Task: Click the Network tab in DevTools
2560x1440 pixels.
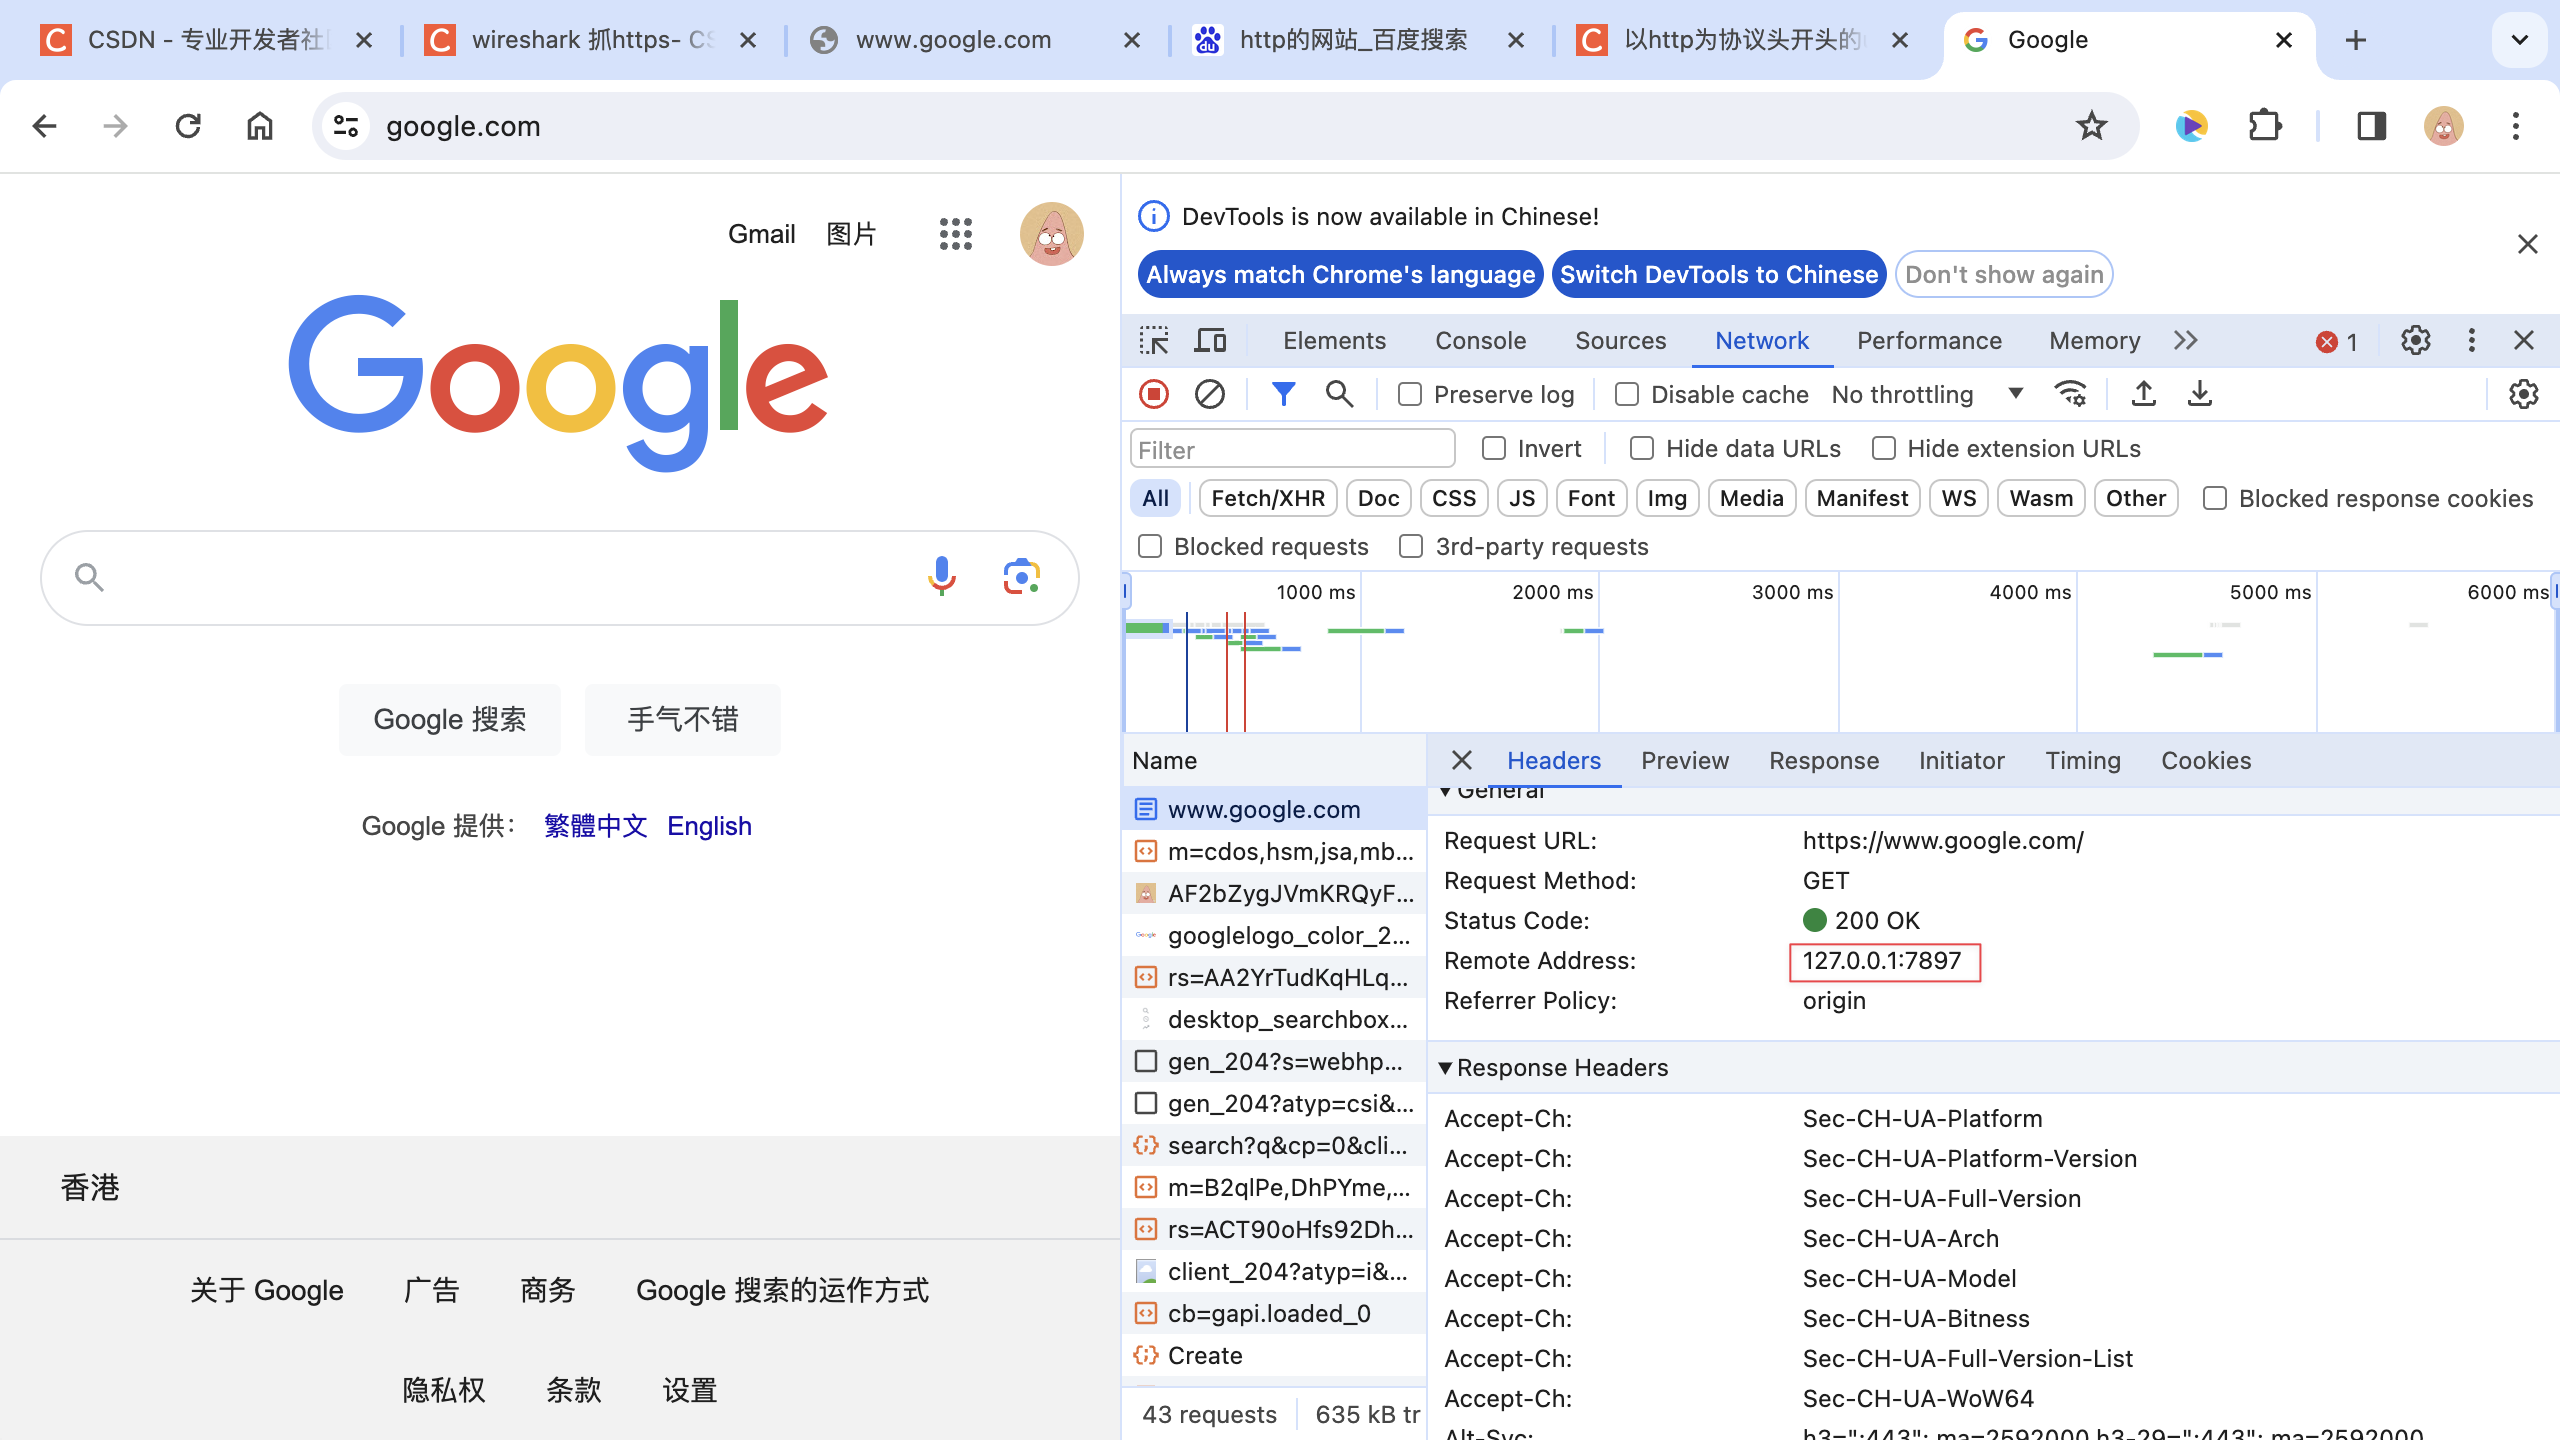Action: point(1760,339)
